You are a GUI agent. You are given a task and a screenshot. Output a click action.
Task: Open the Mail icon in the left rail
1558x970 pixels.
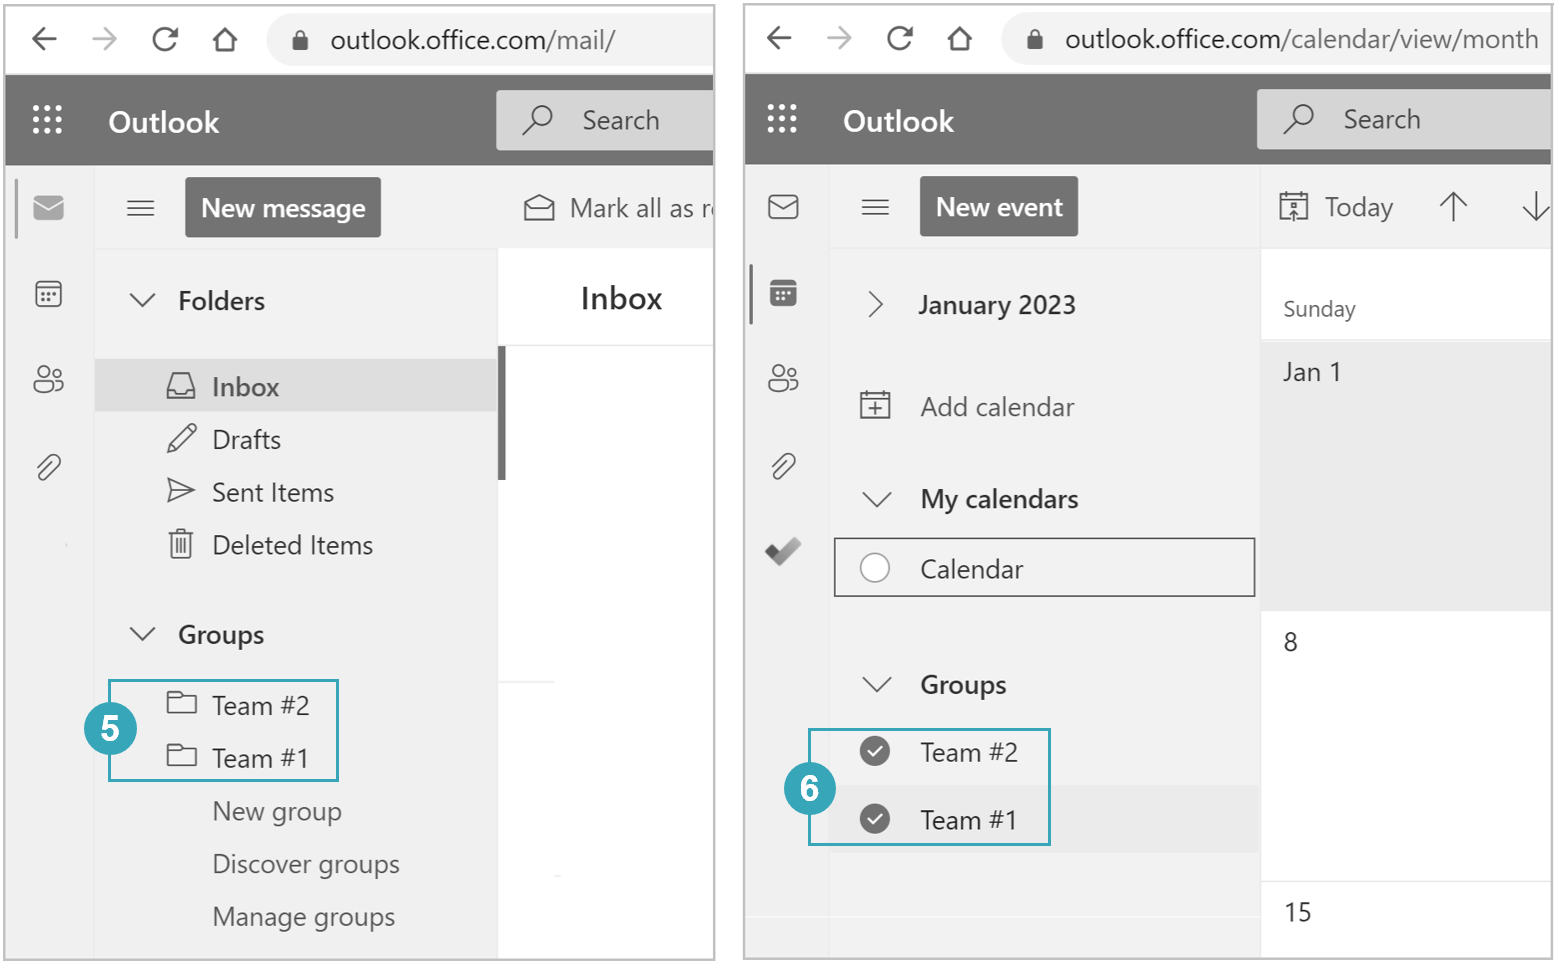coord(48,207)
